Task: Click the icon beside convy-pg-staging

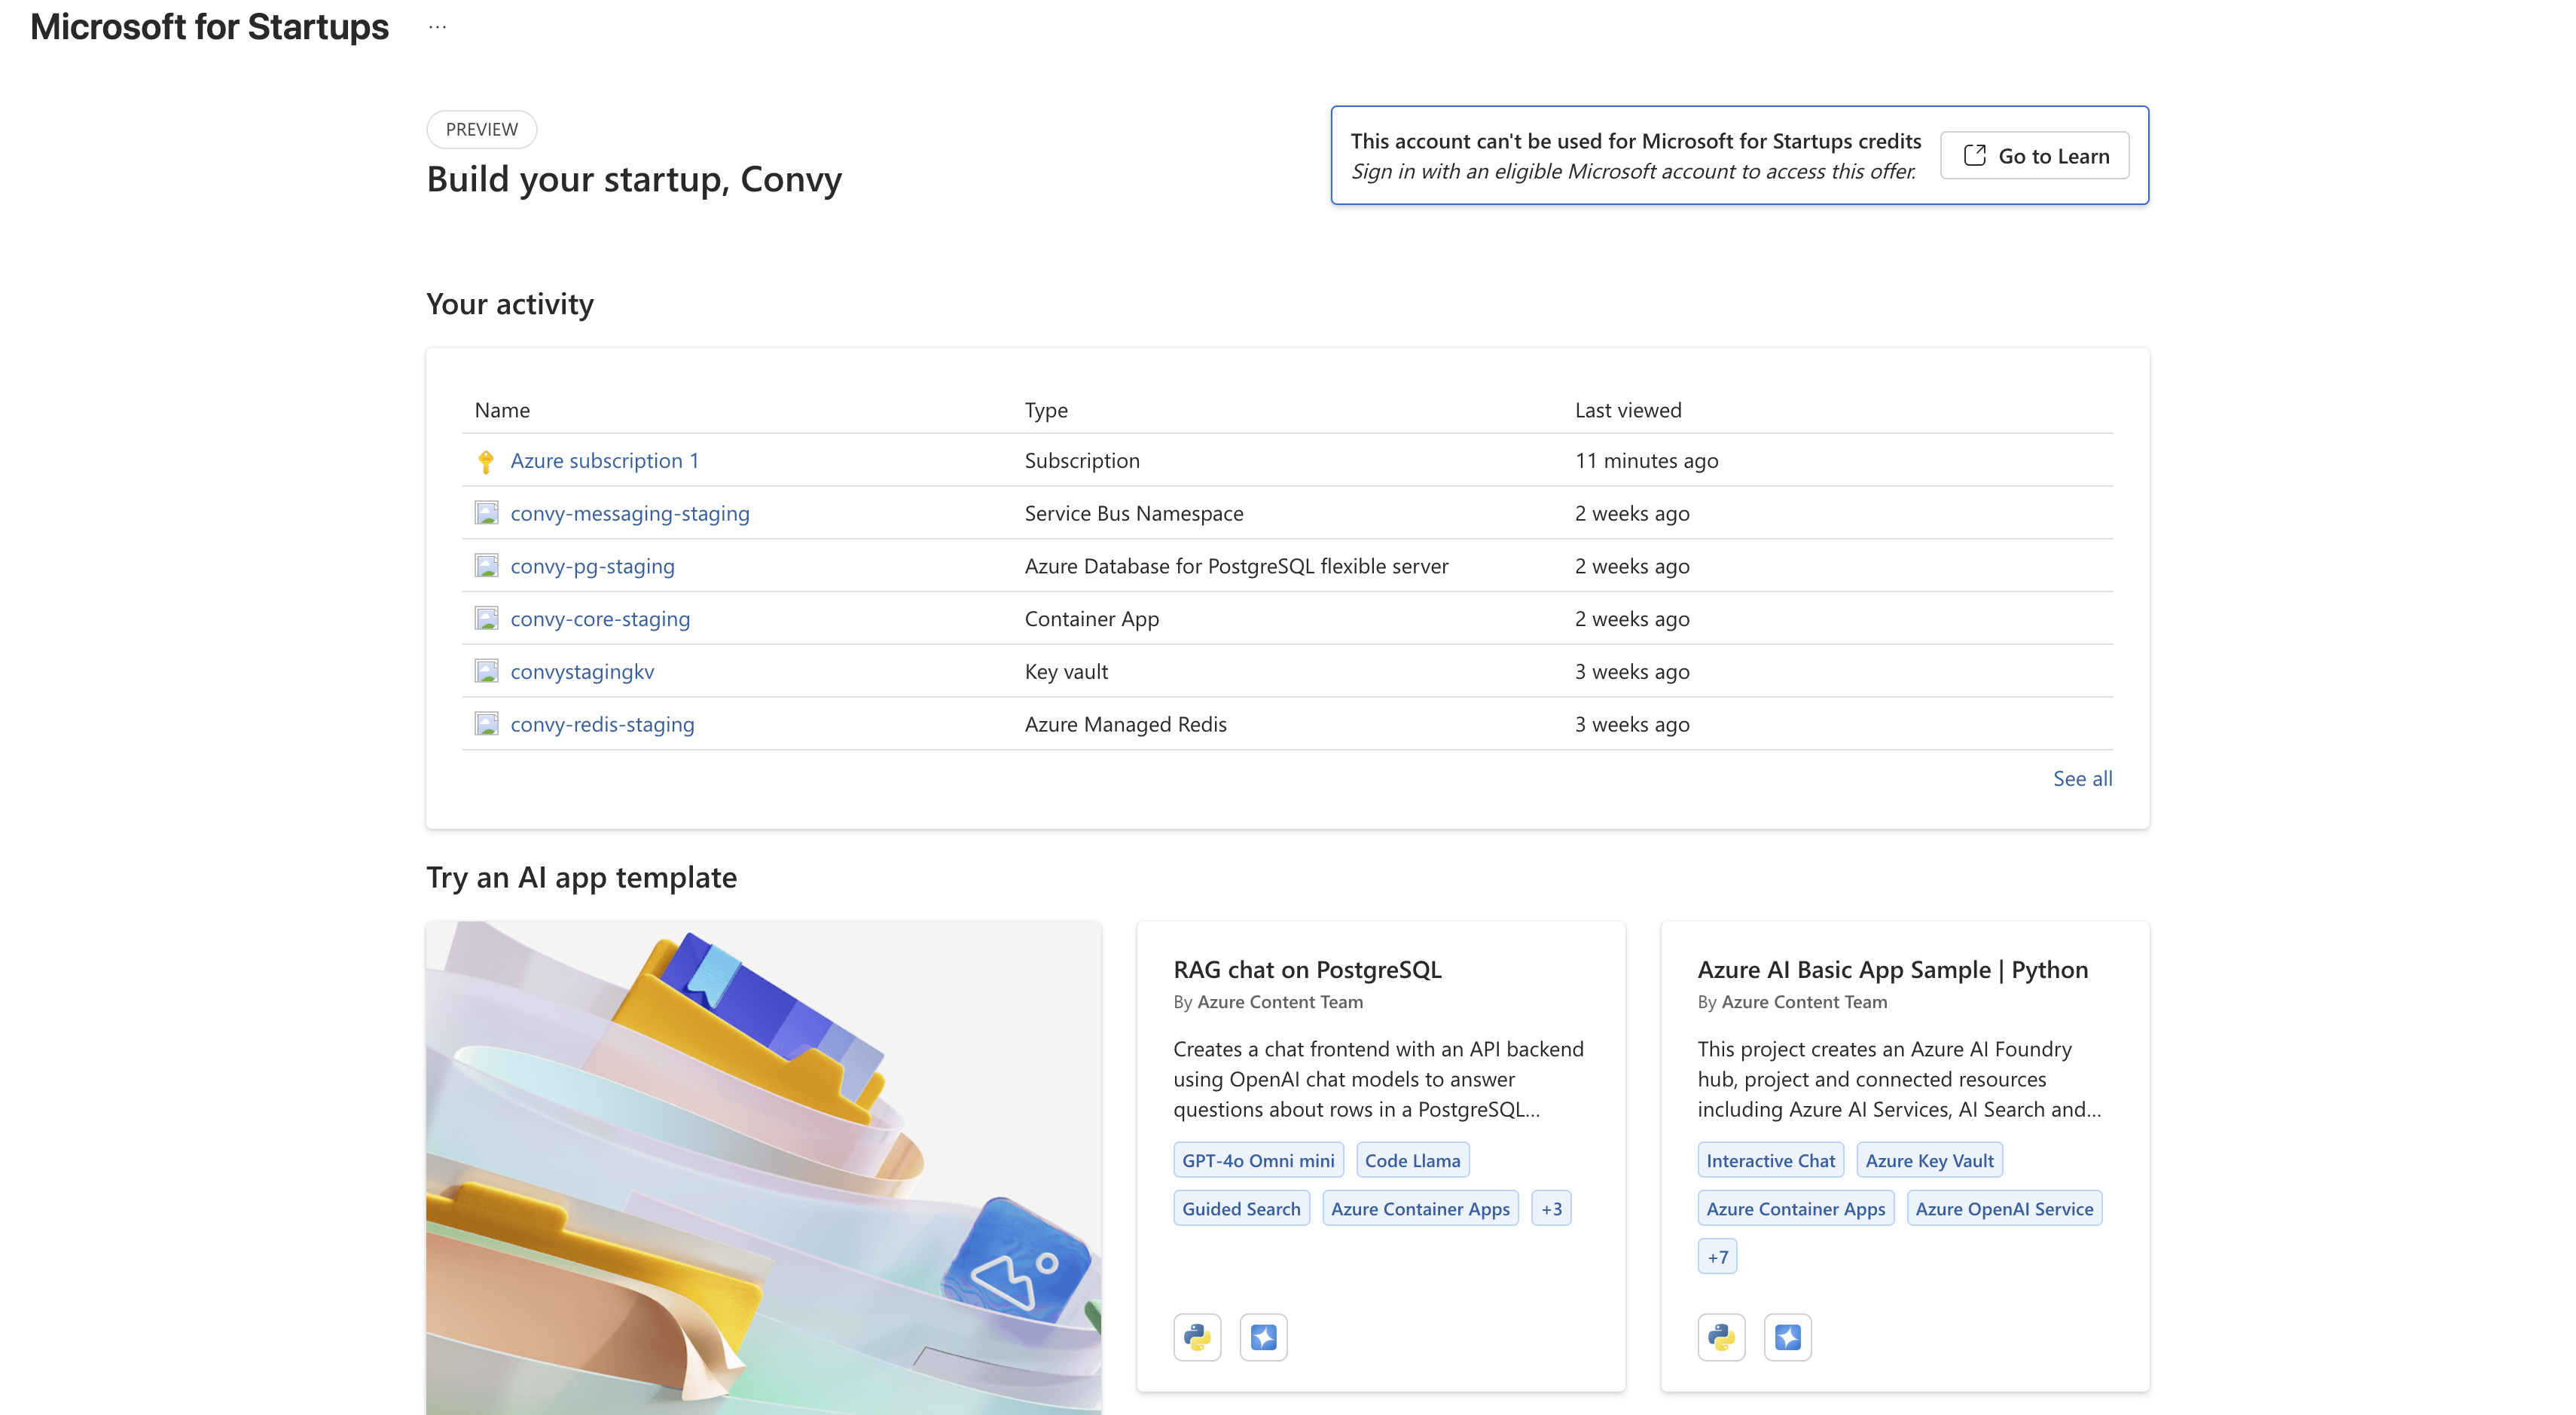Action: [486, 566]
